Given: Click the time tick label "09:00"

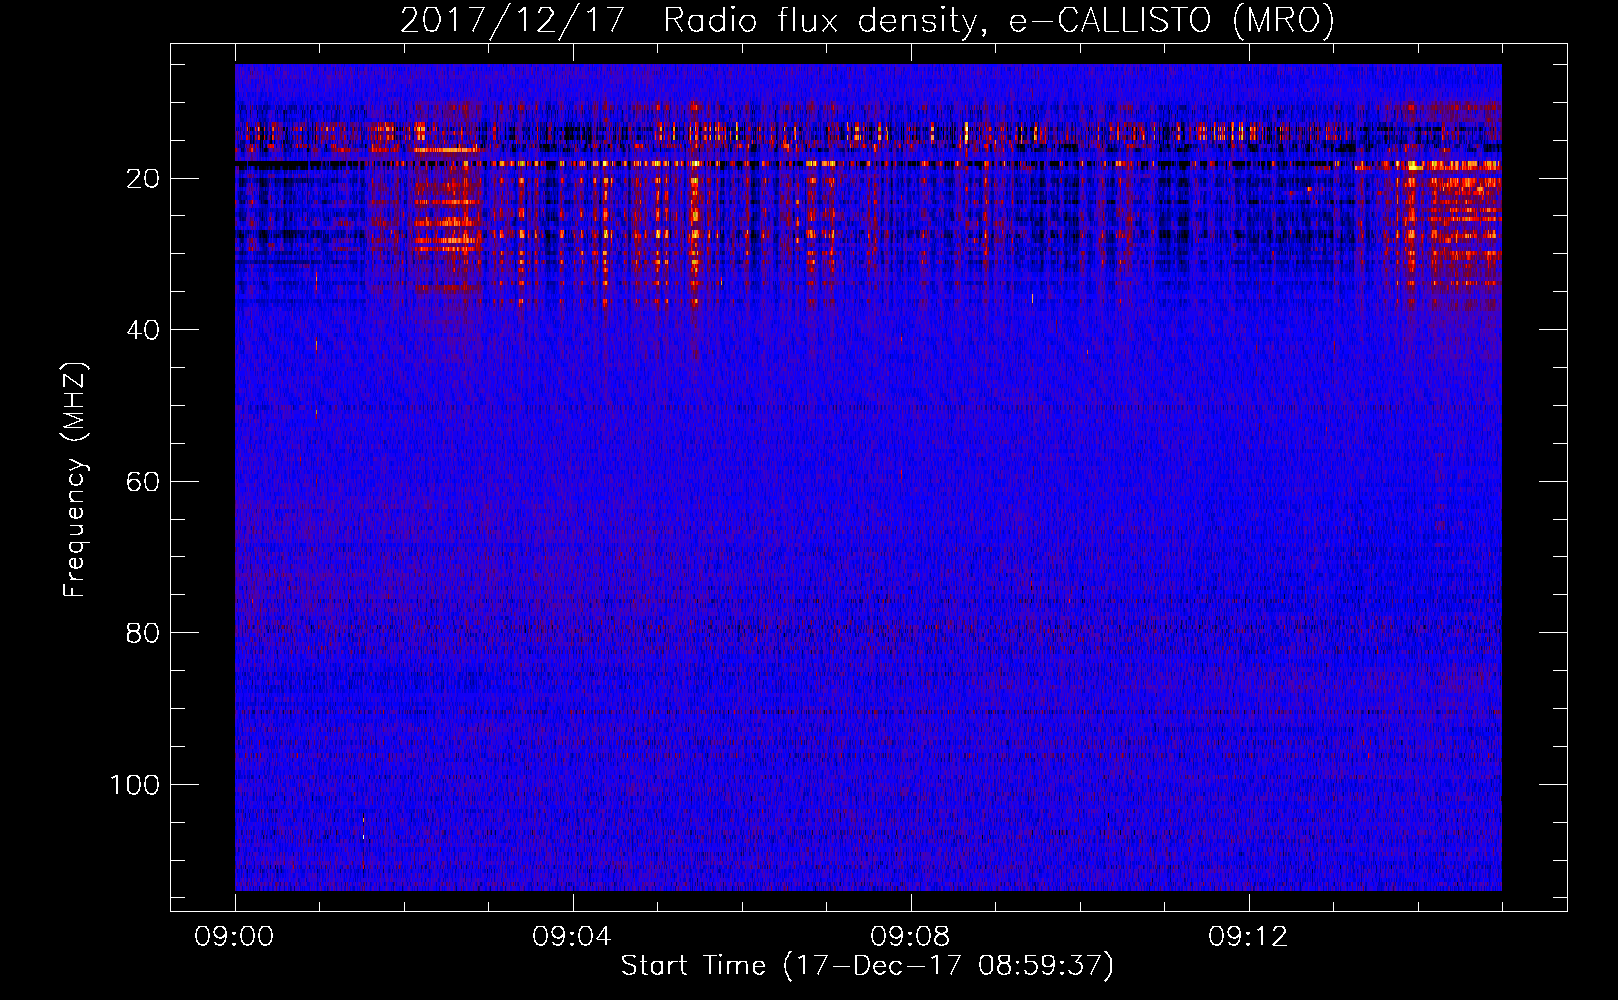Looking at the screenshot, I should tap(235, 937).
